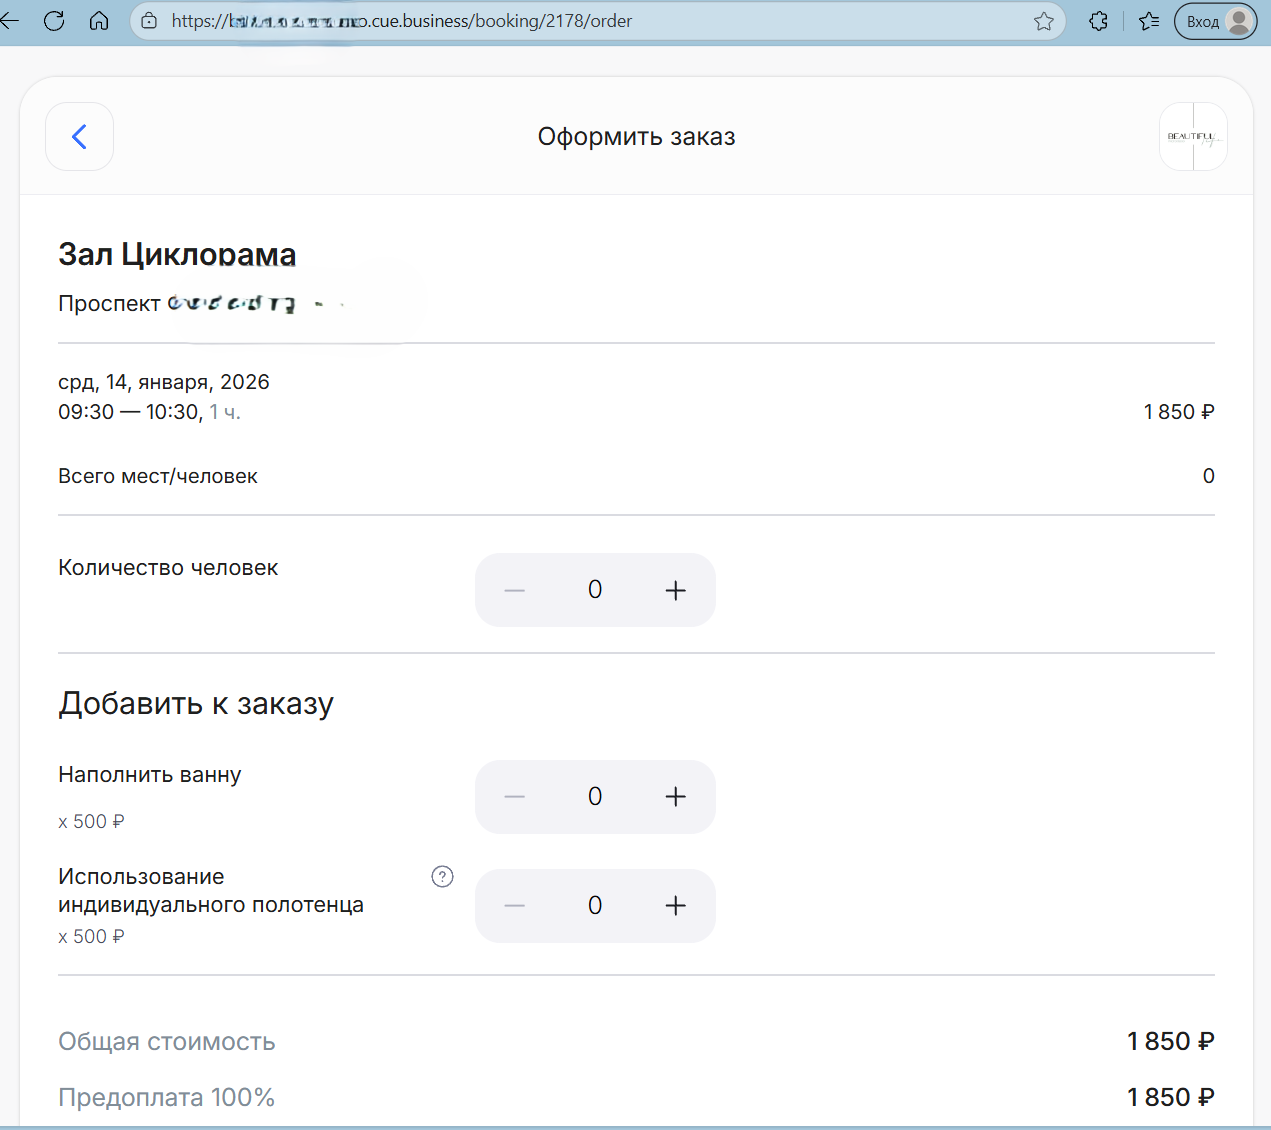The image size is (1271, 1130).
Task: View site info via lock icon
Action: (149, 21)
